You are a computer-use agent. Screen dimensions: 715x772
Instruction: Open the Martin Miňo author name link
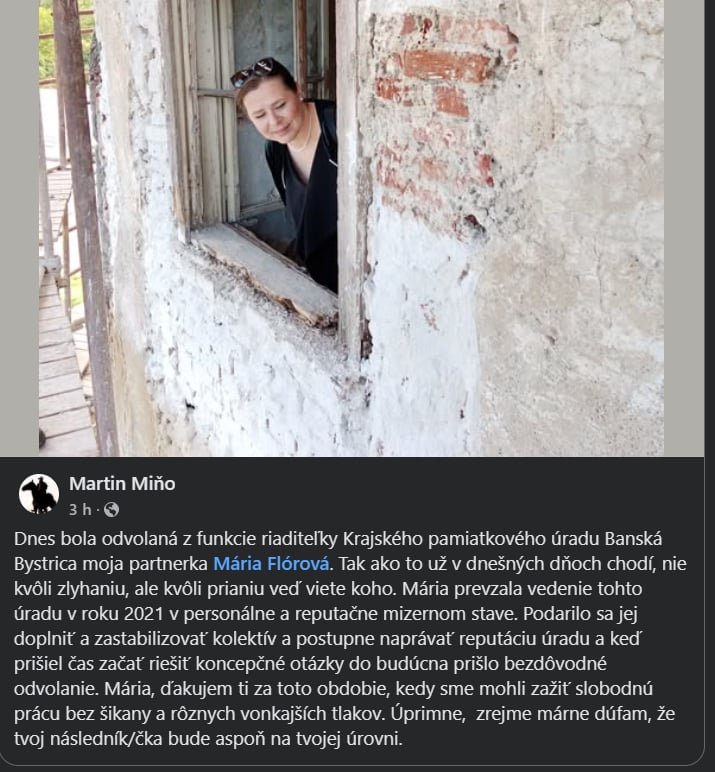[x=122, y=483]
